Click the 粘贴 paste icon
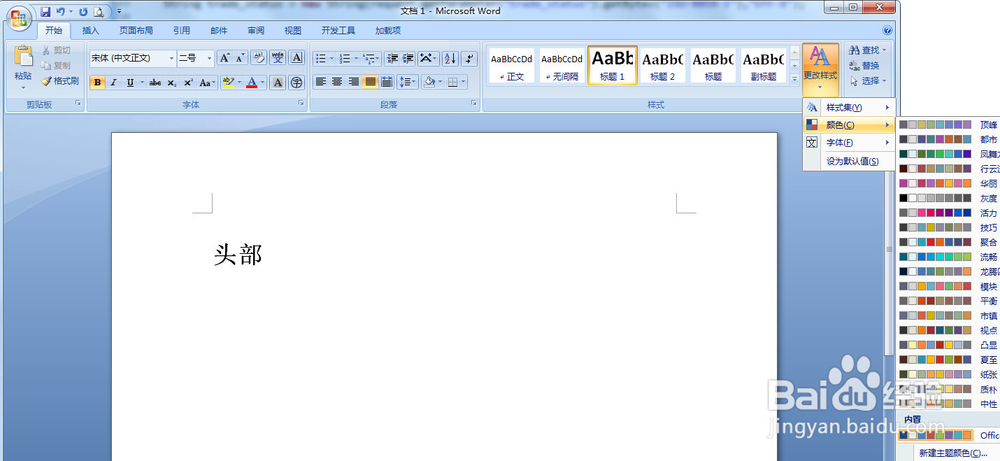 [x=24, y=55]
